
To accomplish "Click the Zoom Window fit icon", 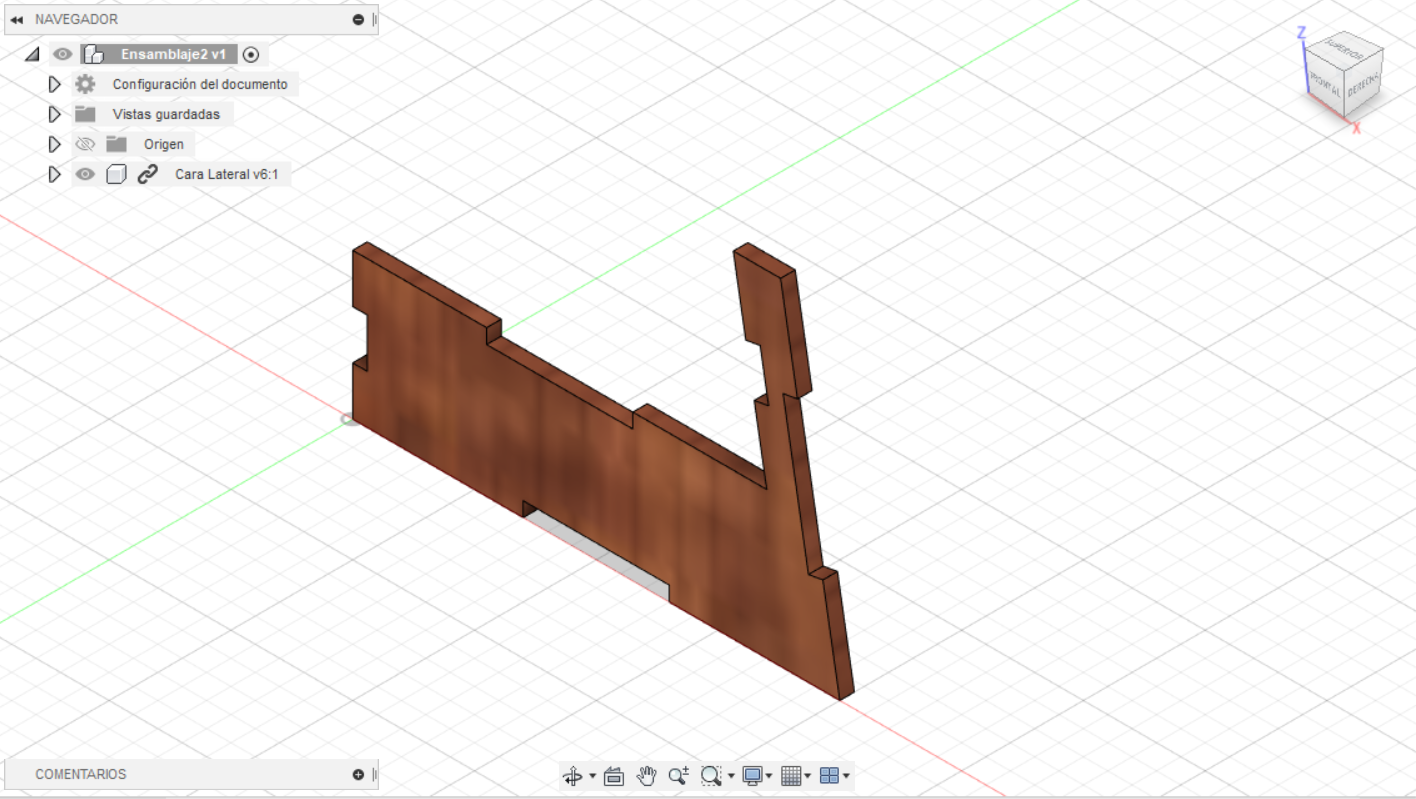I will click(x=711, y=775).
